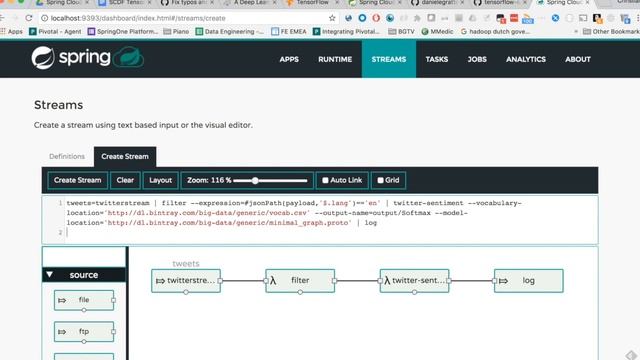Open the ABOUT navigation item

578,59
